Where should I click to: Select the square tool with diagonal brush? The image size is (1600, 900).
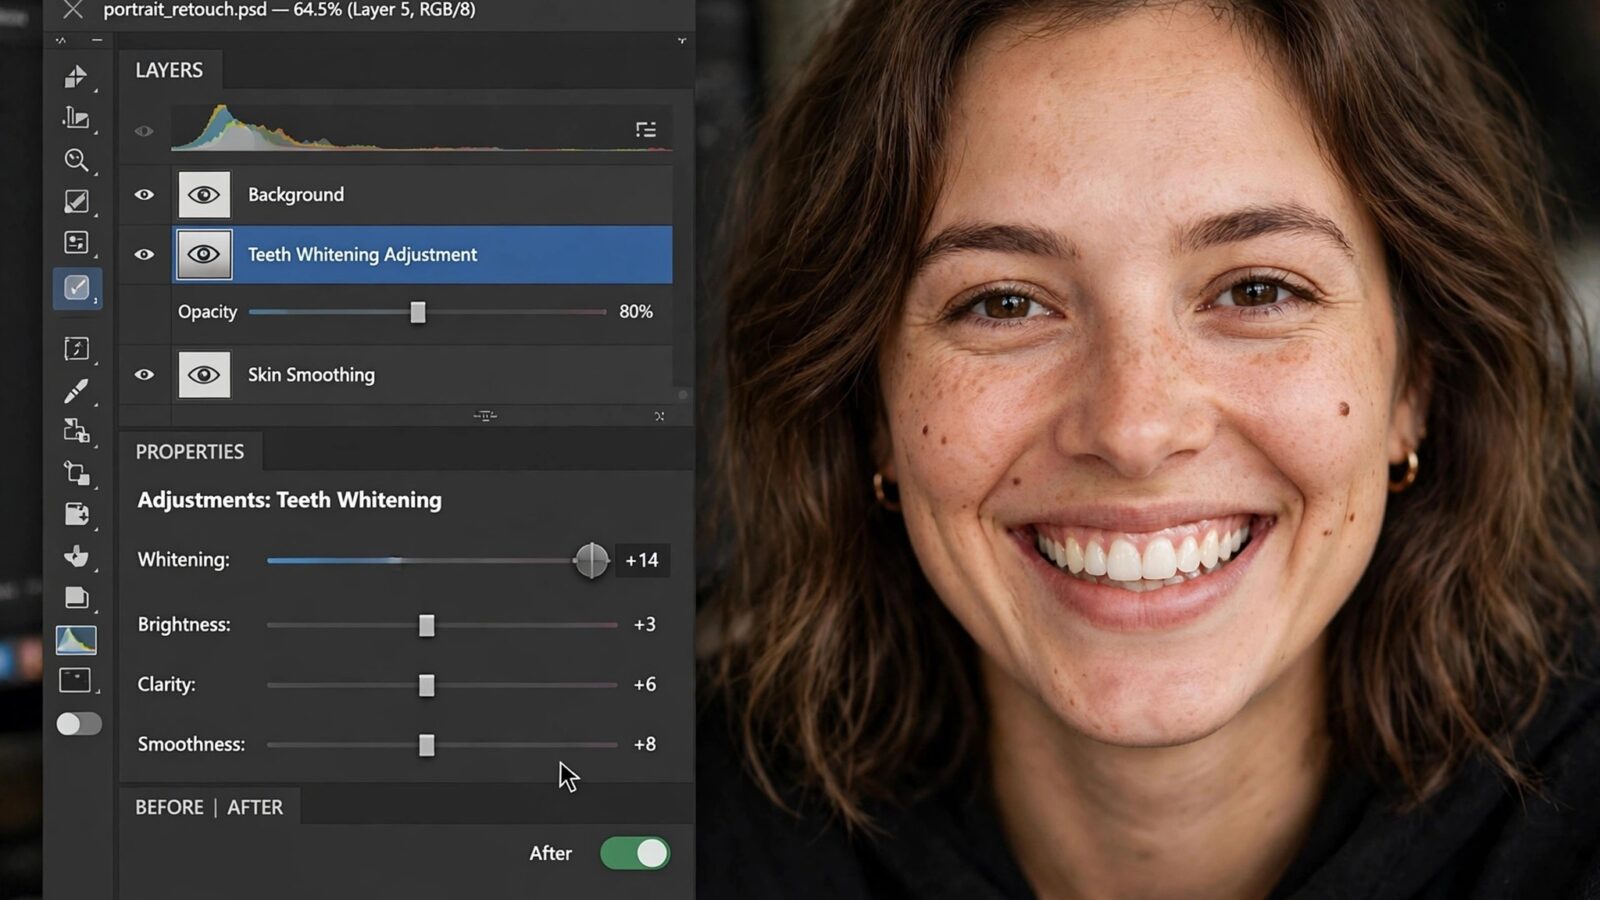[x=76, y=201]
